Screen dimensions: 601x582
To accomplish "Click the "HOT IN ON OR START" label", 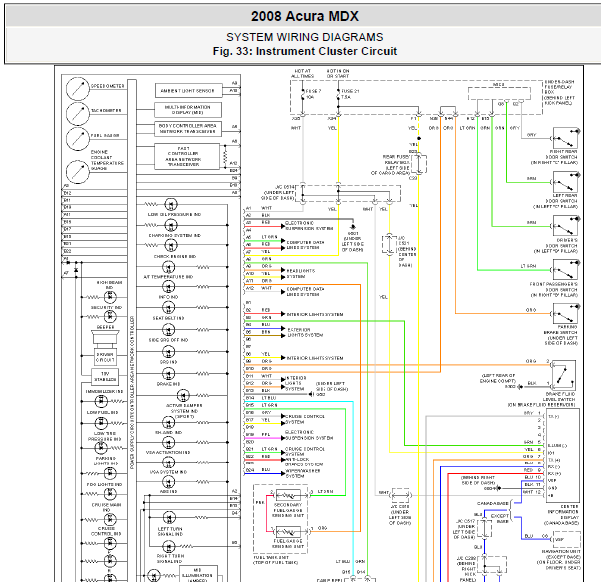I will pyautogui.click(x=338, y=74).
